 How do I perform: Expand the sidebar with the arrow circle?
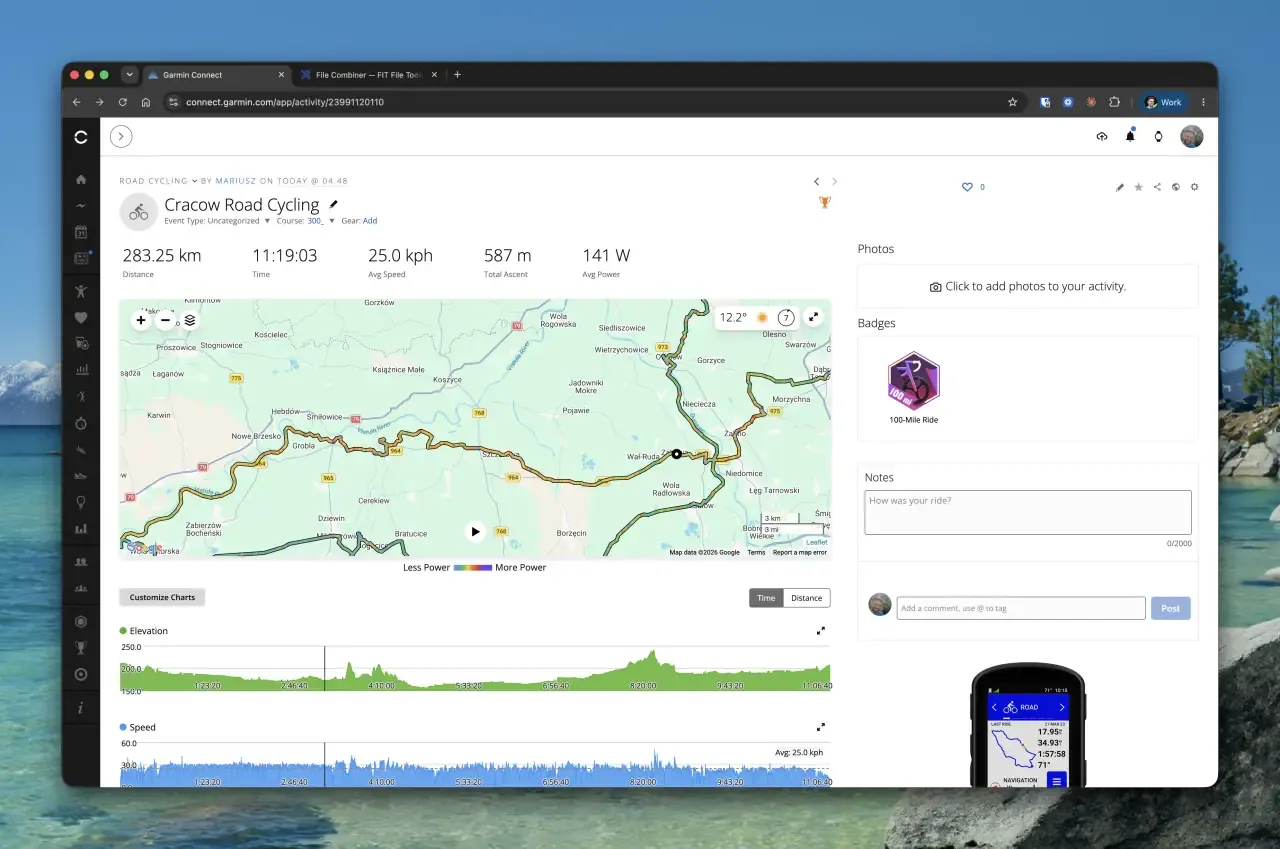121,137
